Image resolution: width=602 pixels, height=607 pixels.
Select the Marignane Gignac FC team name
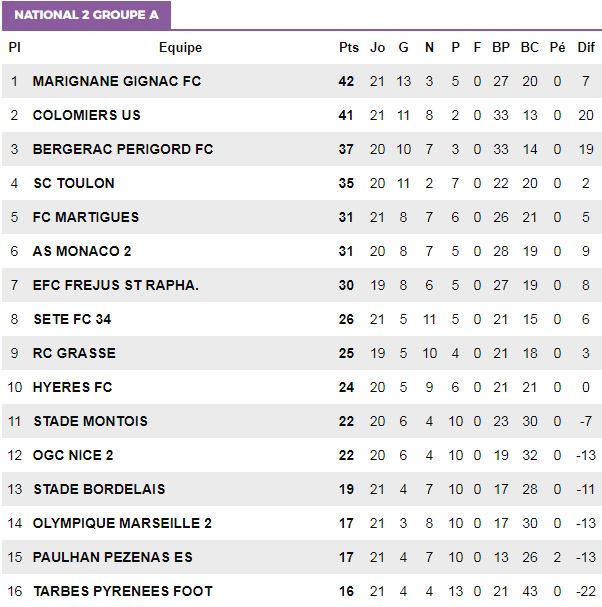click(117, 81)
